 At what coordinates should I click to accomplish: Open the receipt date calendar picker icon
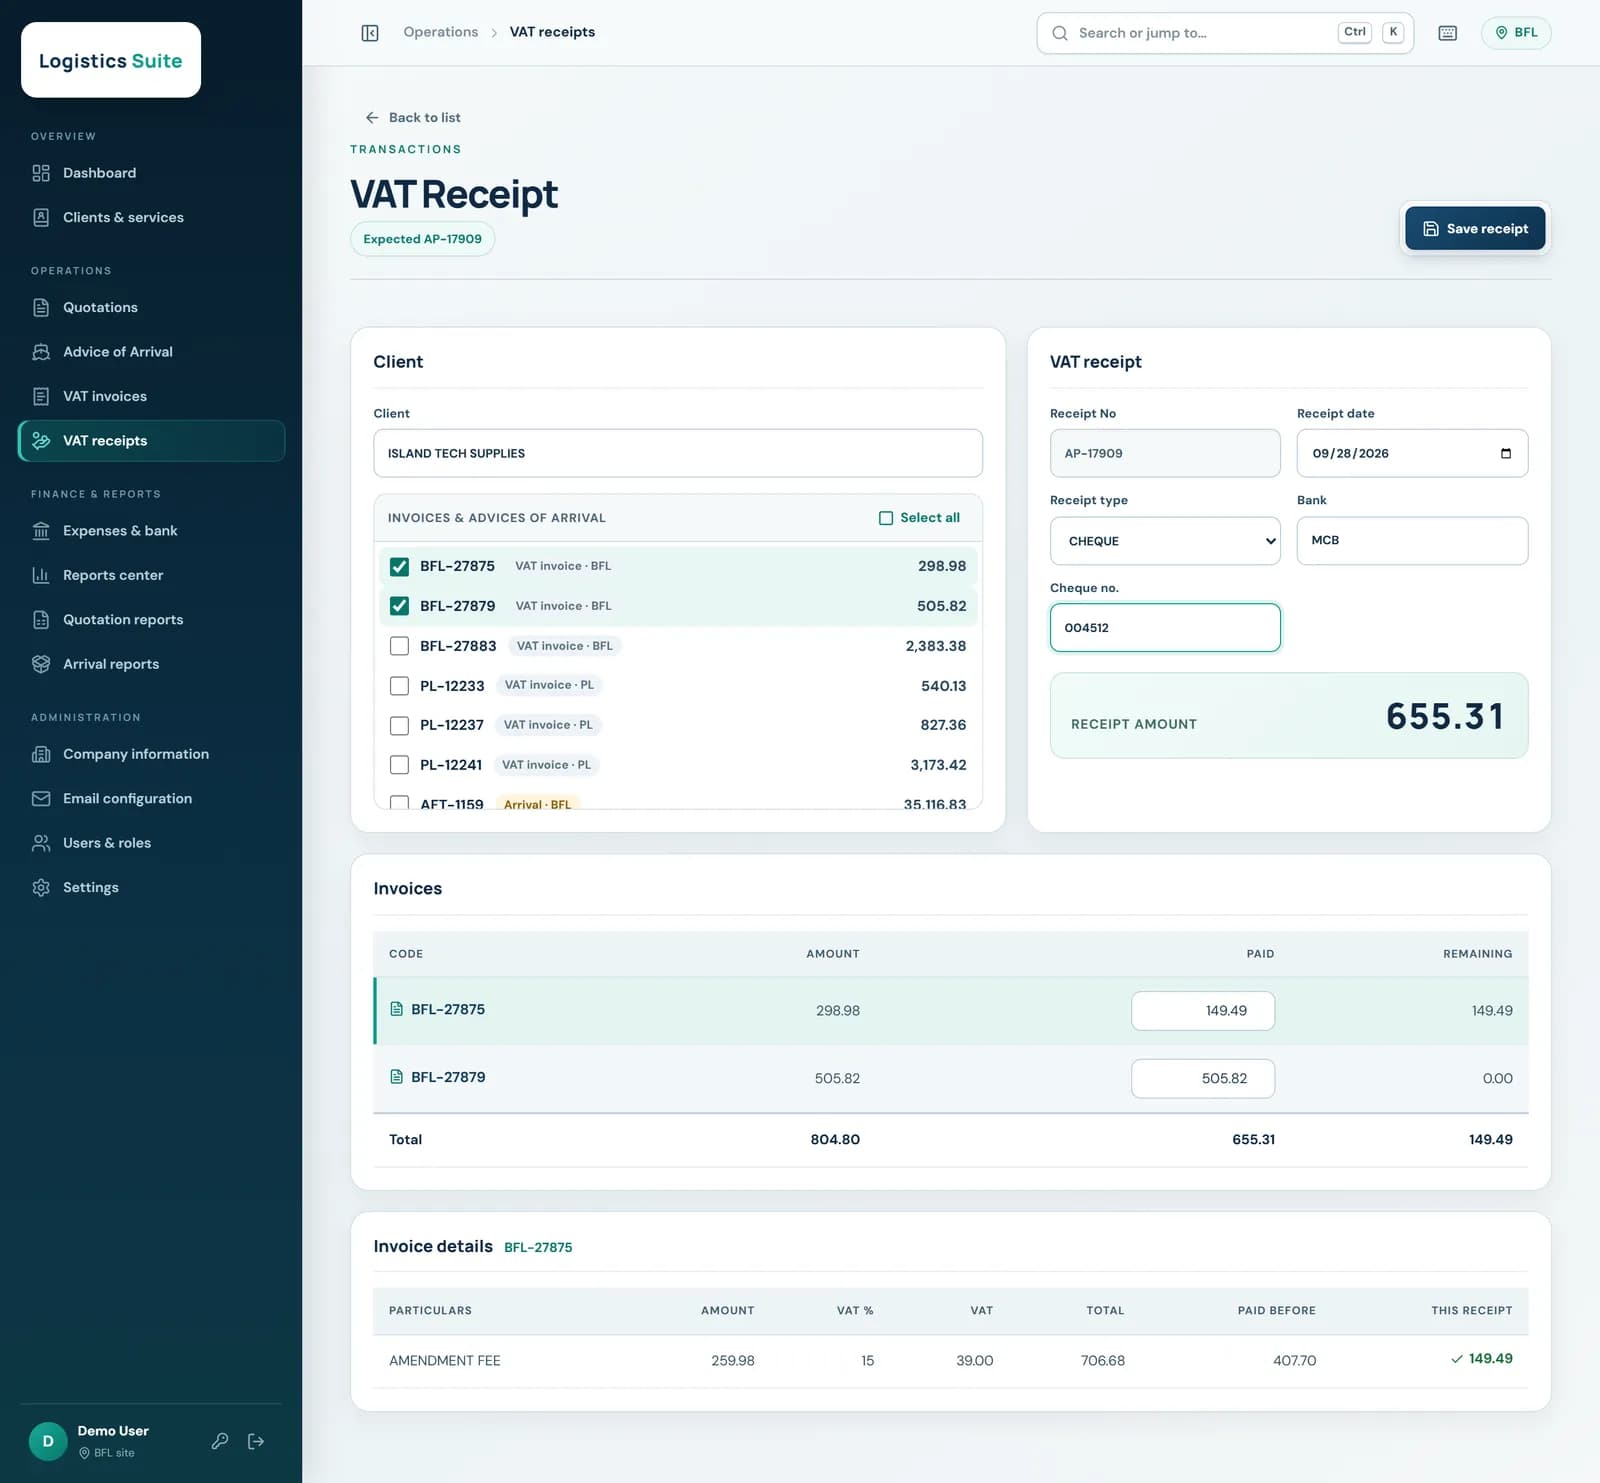1506,453
